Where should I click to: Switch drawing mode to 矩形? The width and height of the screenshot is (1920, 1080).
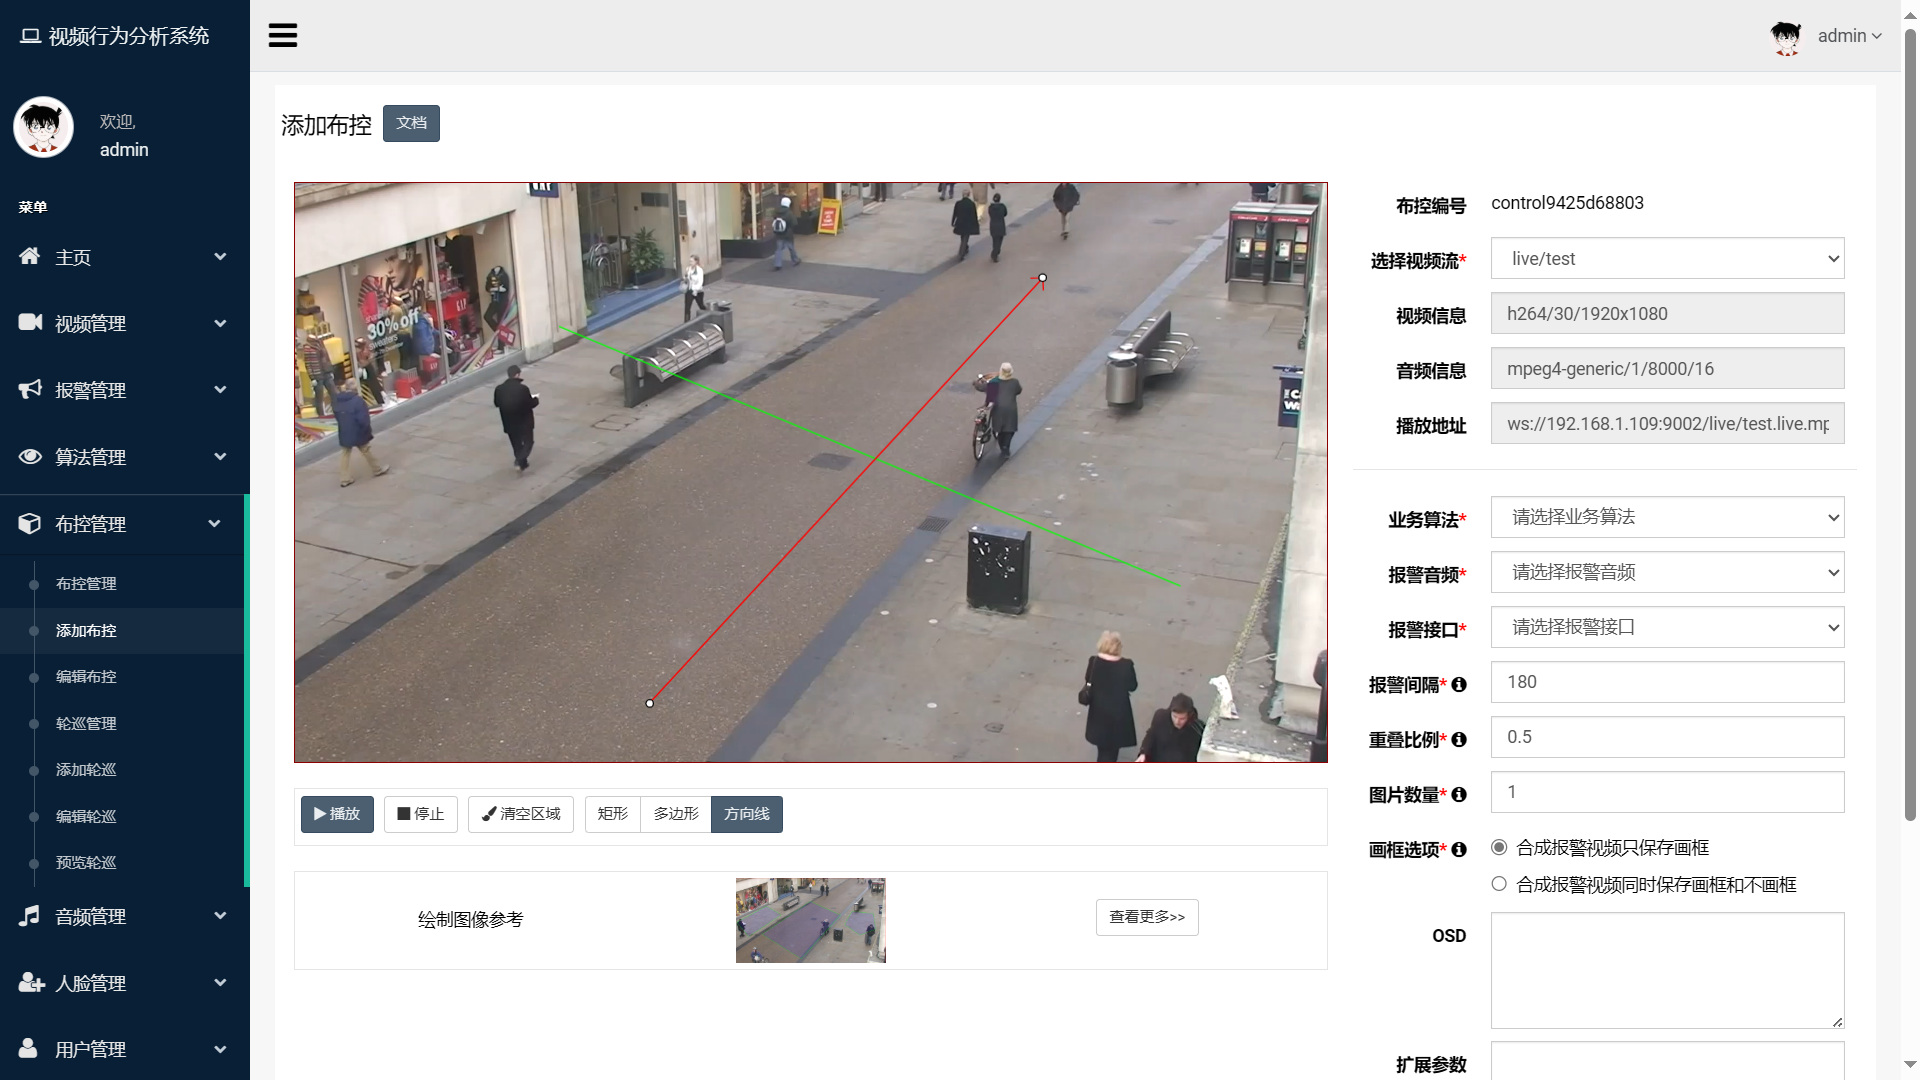click(612, 814)
